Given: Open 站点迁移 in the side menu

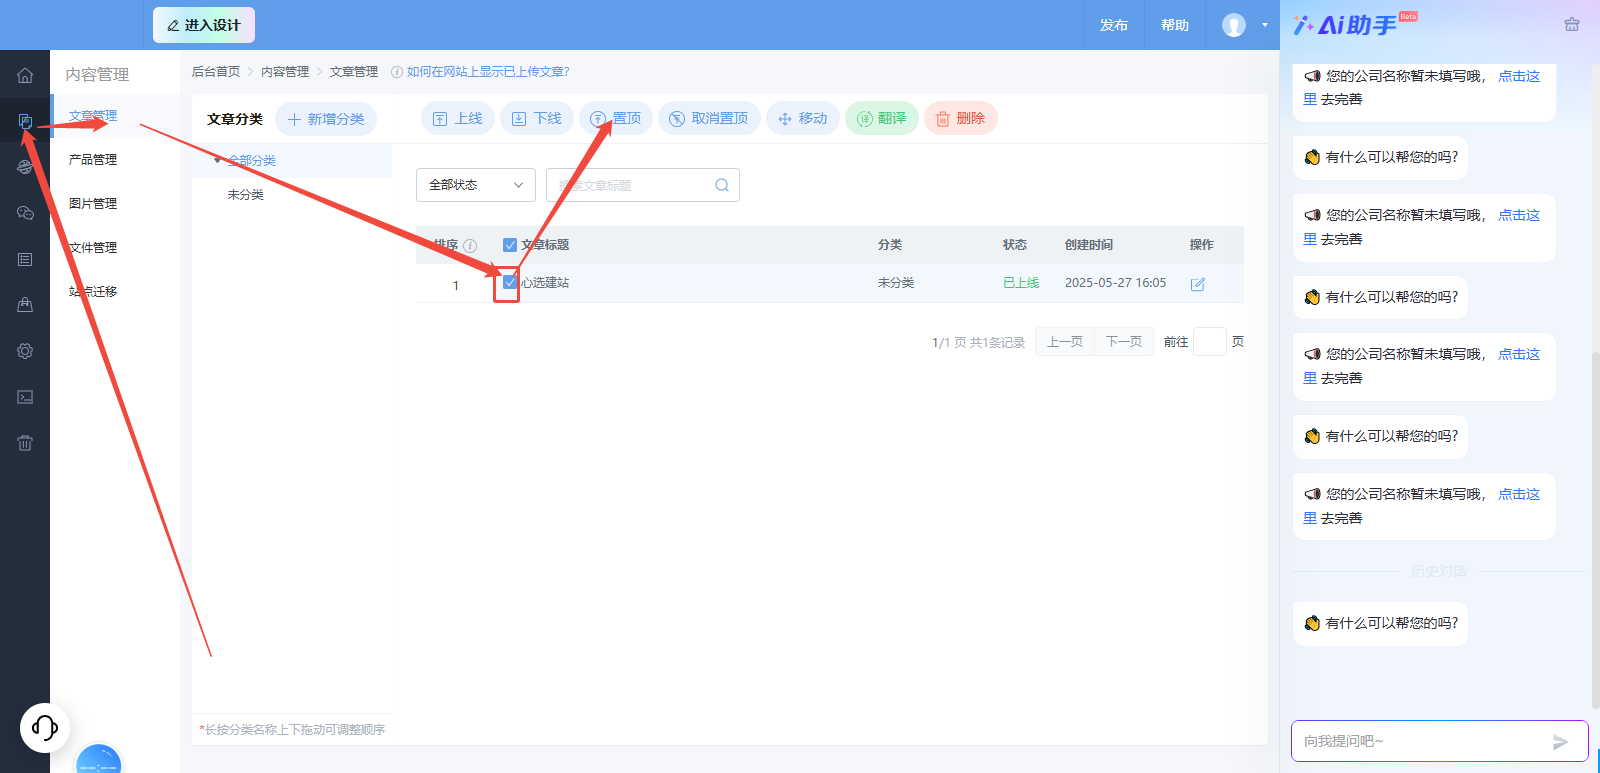Looking at the screenshot, I should (93, 292).
